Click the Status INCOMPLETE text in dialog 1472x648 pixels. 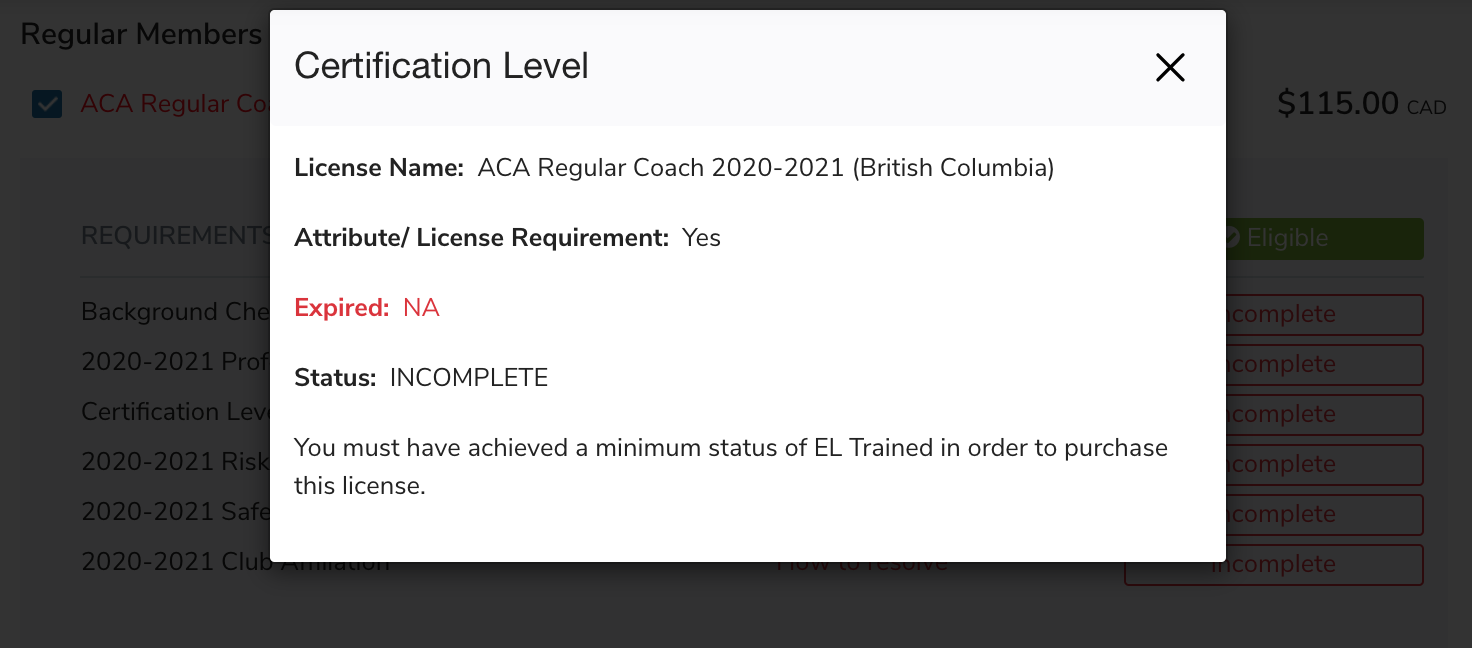[x=421, y=378]
